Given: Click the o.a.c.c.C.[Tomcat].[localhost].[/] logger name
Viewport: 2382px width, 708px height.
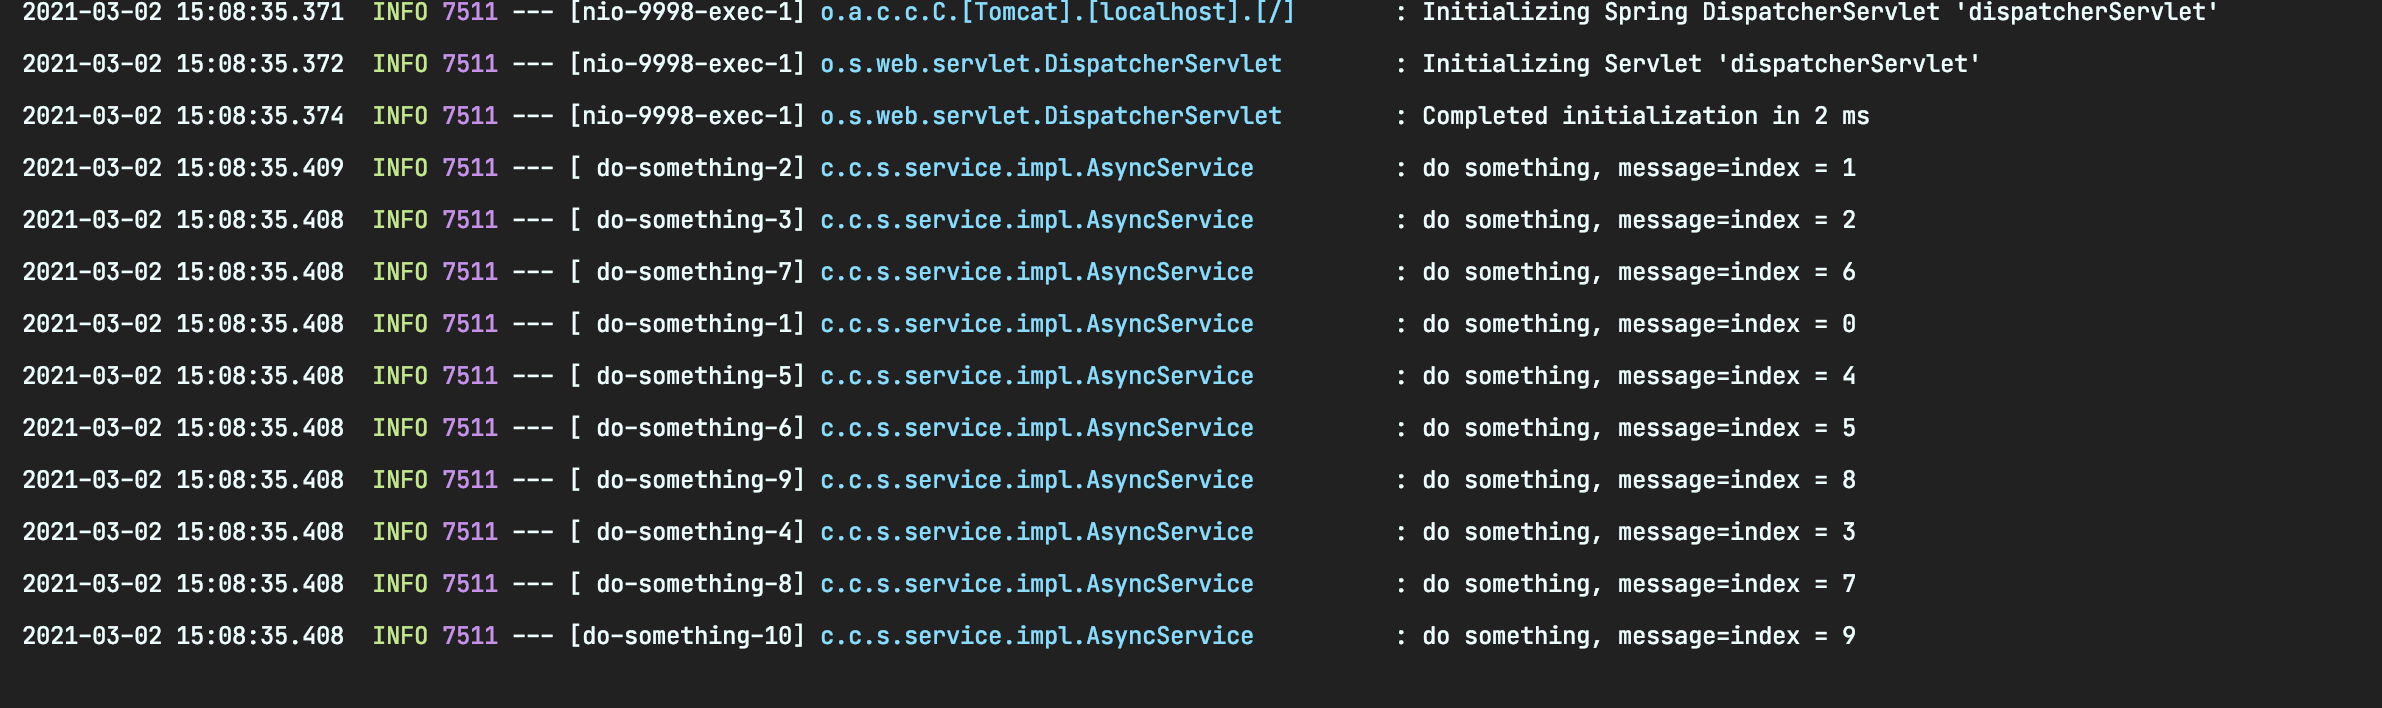Looking at the screenshot, I should (1056, 13).
